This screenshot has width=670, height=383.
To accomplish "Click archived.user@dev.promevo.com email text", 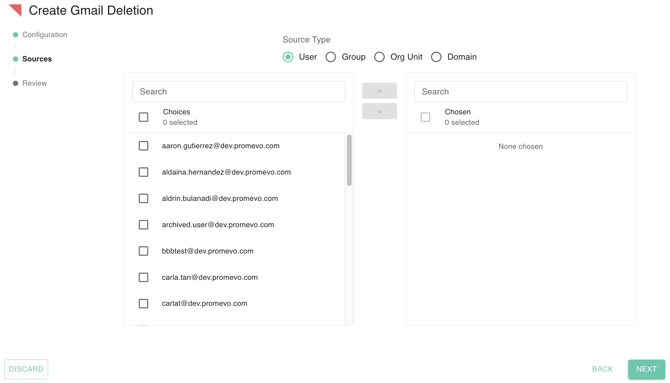I will [x=218, y=225].
